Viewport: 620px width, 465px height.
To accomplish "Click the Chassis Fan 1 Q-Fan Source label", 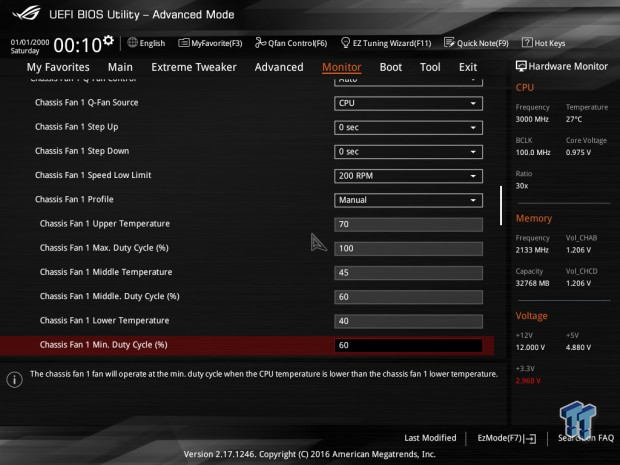I will pos(87,103).
